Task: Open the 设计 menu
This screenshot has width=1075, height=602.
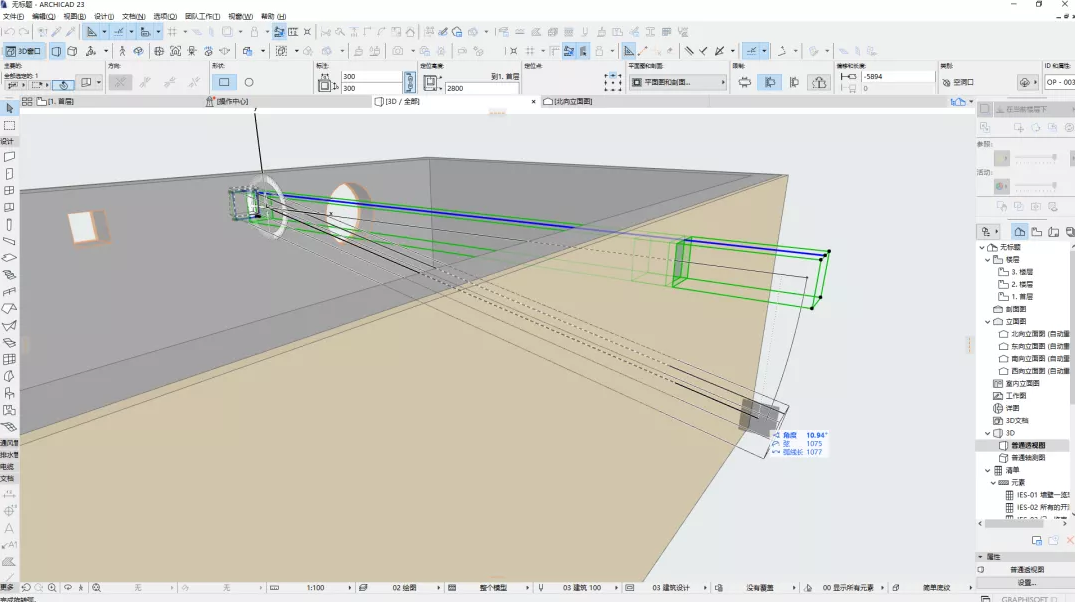Action: click(103, 17)
